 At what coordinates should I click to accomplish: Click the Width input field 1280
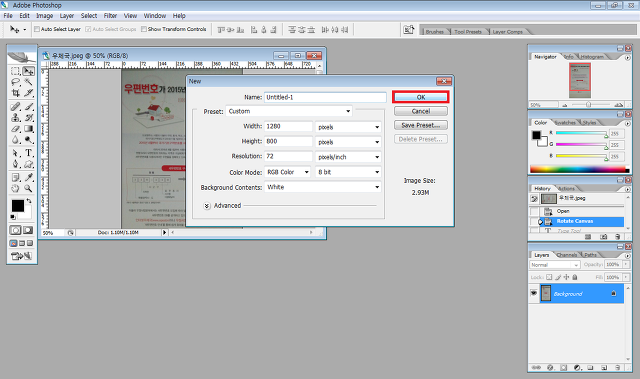[x=288, y=126]
